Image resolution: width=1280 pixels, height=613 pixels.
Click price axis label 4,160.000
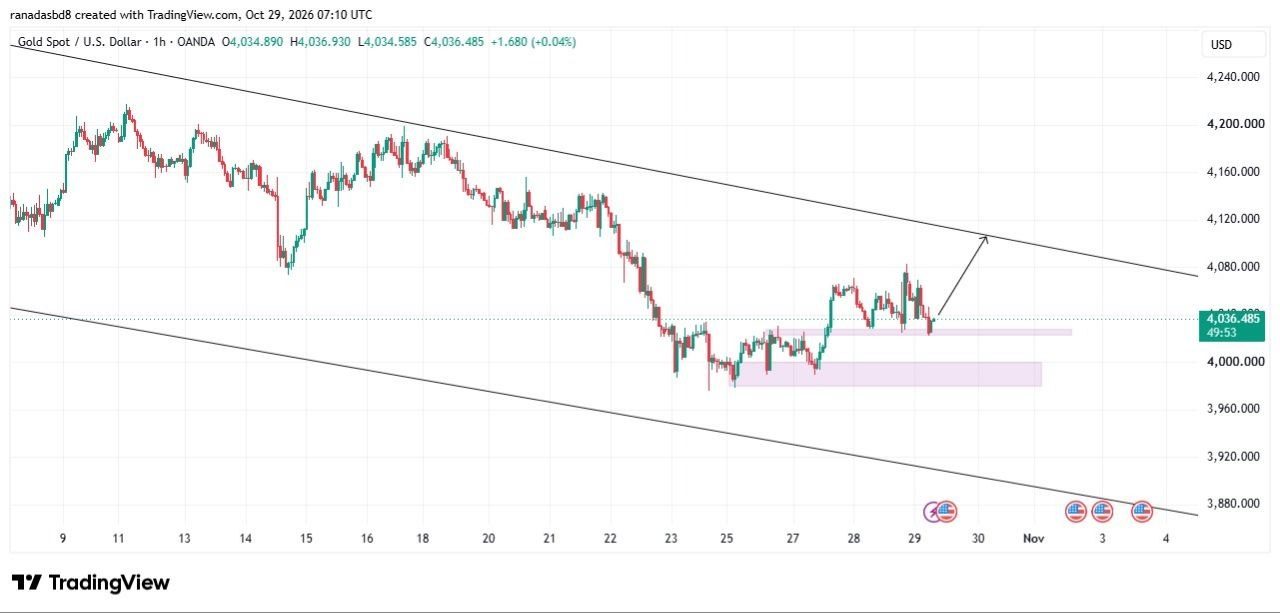[1234, 171]
